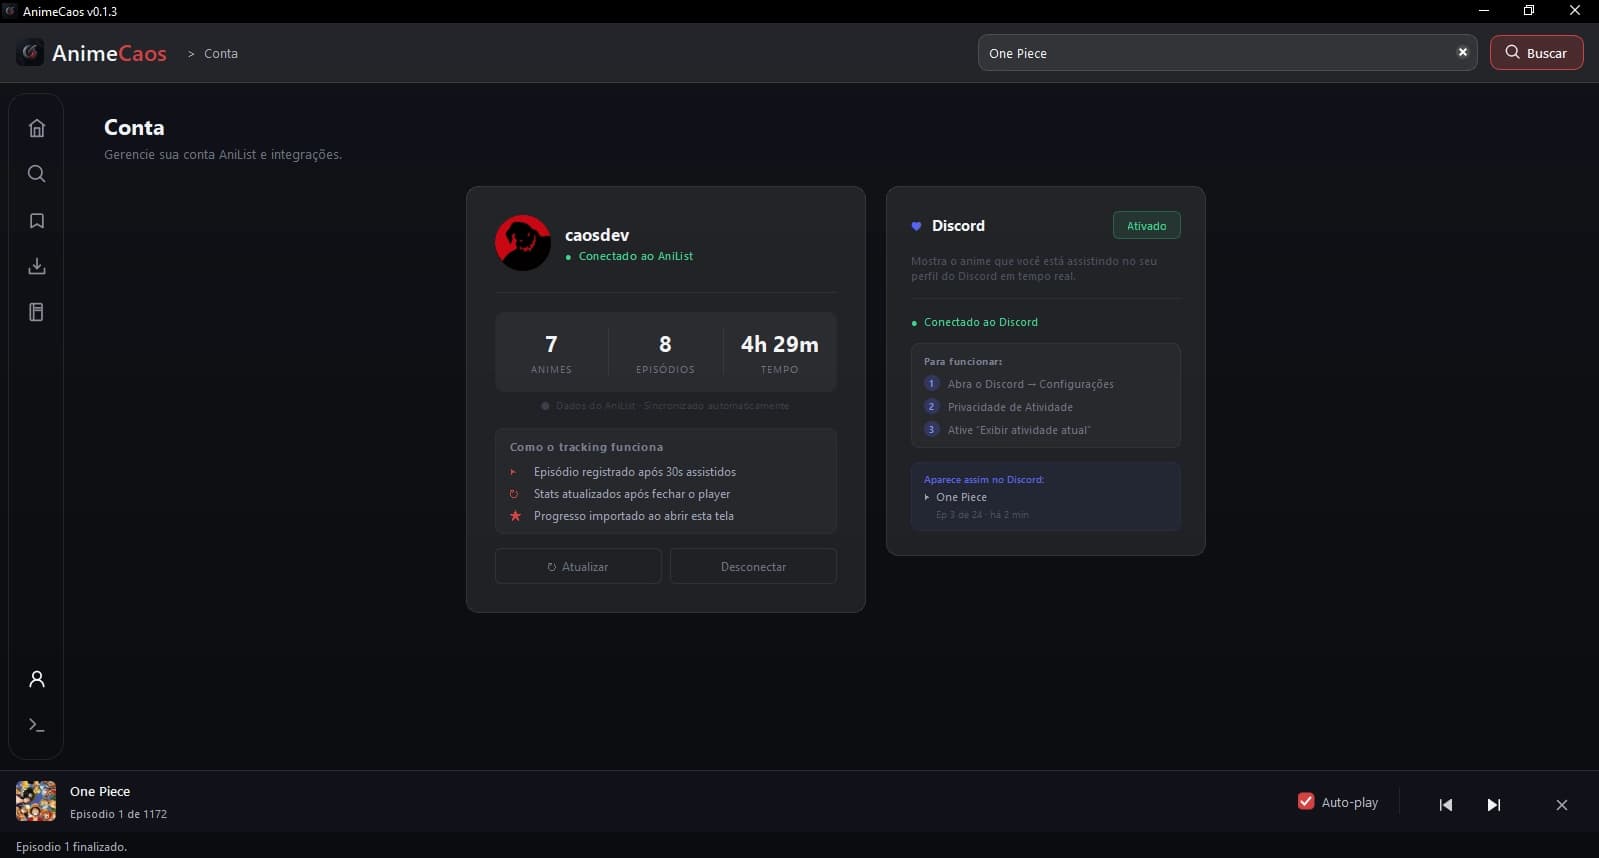Open the Home sidebar icon

click(x=37, y=128)
